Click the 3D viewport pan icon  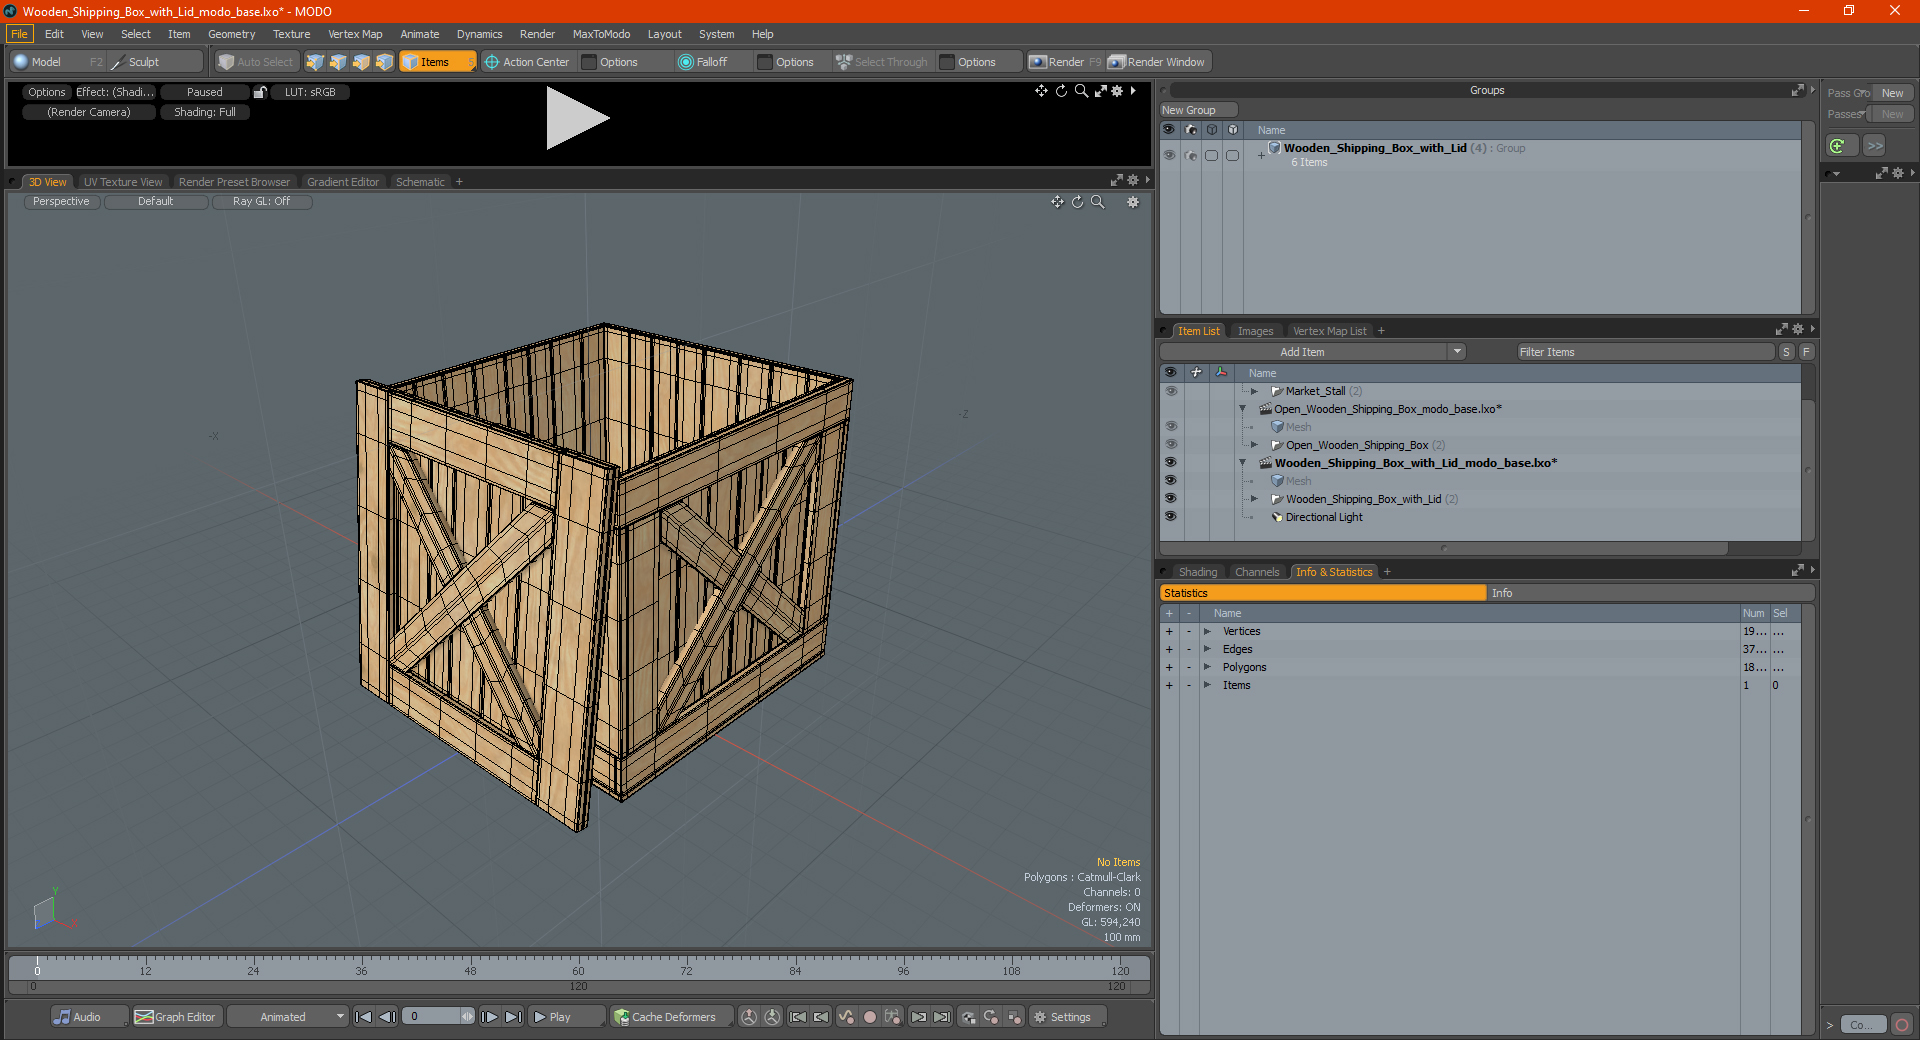[1057, 202]
